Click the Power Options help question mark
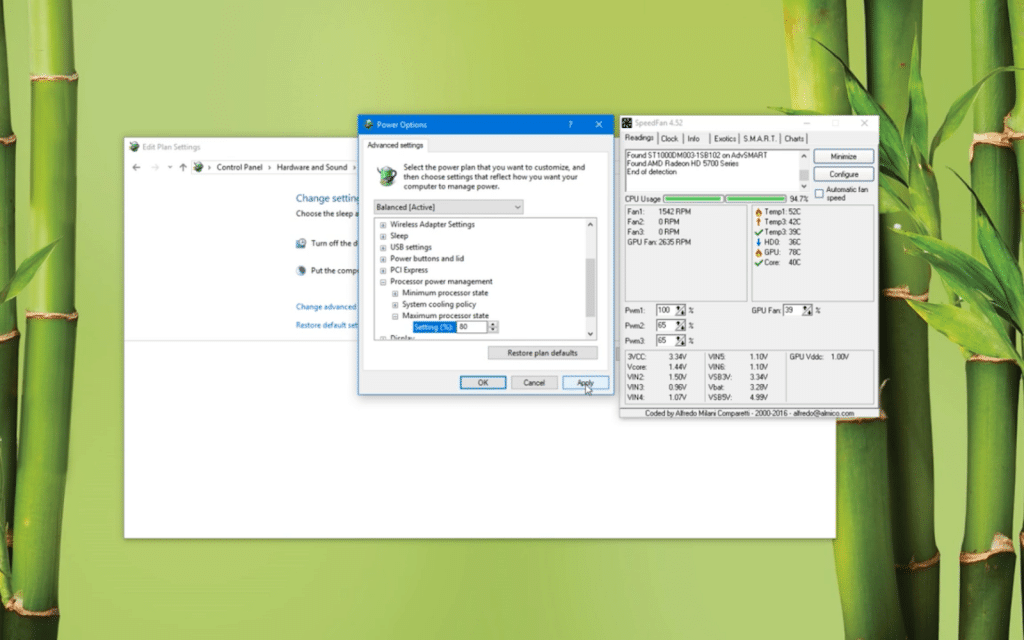This screenshot has height=640, width=1024. [x=571, y=125]
